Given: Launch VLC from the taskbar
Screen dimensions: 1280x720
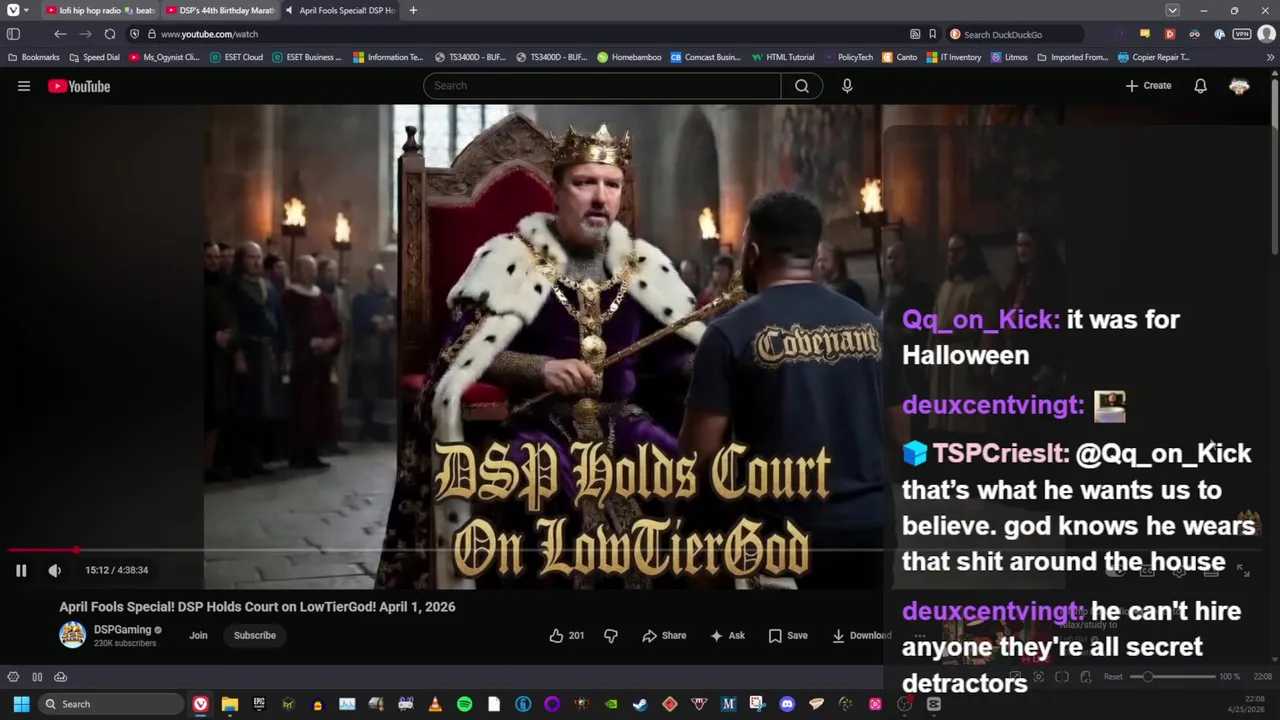Looking at the screenshot, I should pyautogui.click(x=435, y=704).
